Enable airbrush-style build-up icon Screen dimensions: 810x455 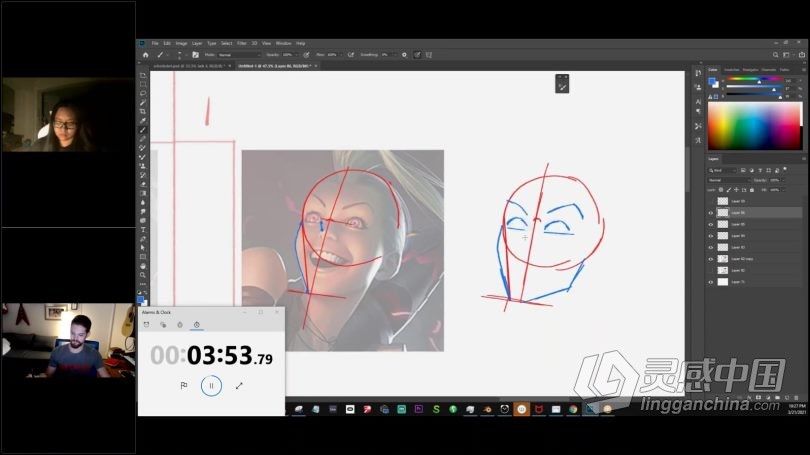tap(351, 55)
